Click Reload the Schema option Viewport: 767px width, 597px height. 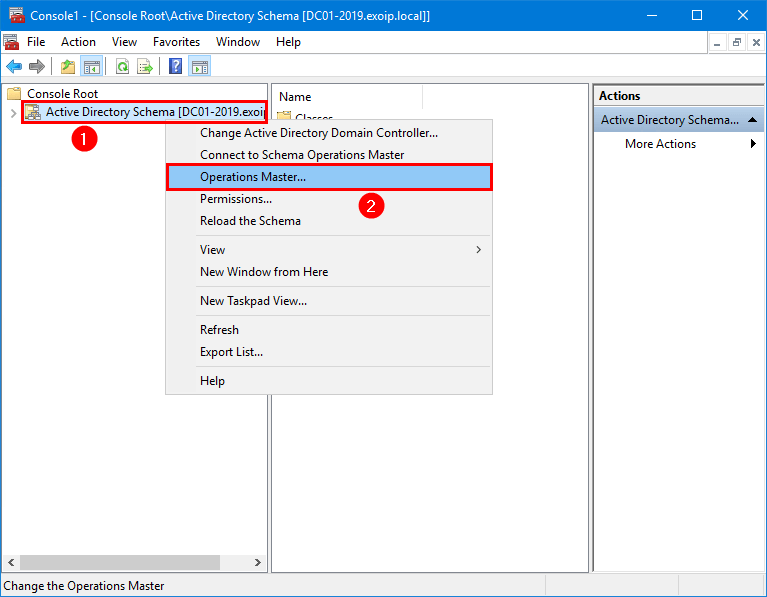[x=329, y=221]
